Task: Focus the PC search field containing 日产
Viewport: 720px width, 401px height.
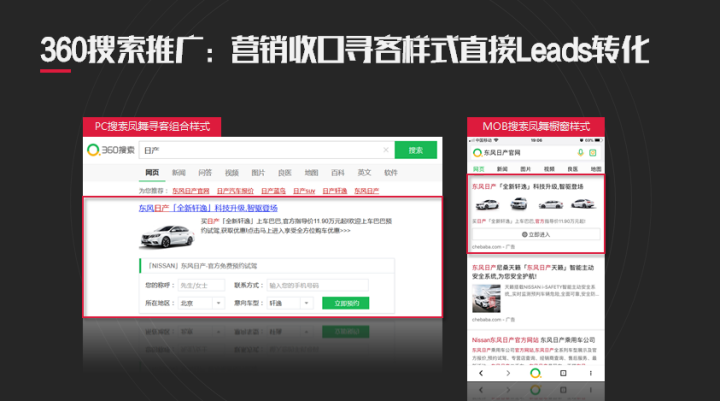Action: tap(266, 150)
